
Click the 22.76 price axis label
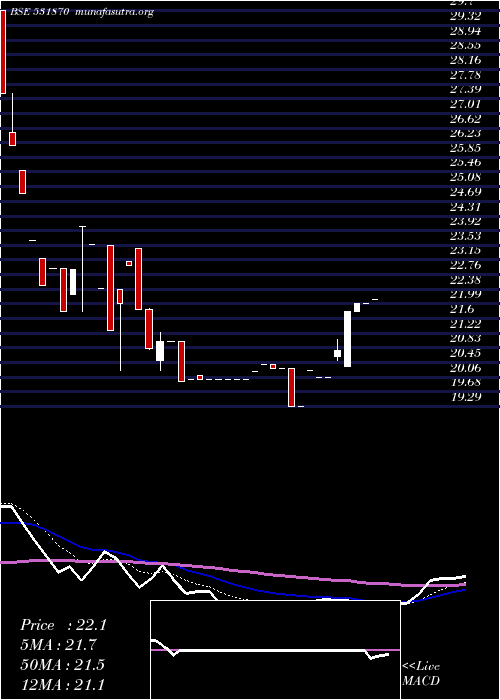pyautogui.click(x=465, y=265)
